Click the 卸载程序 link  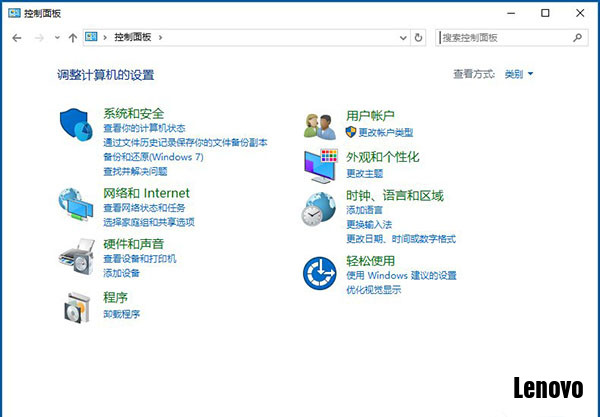pyautogui.click(x=121, y=314)
